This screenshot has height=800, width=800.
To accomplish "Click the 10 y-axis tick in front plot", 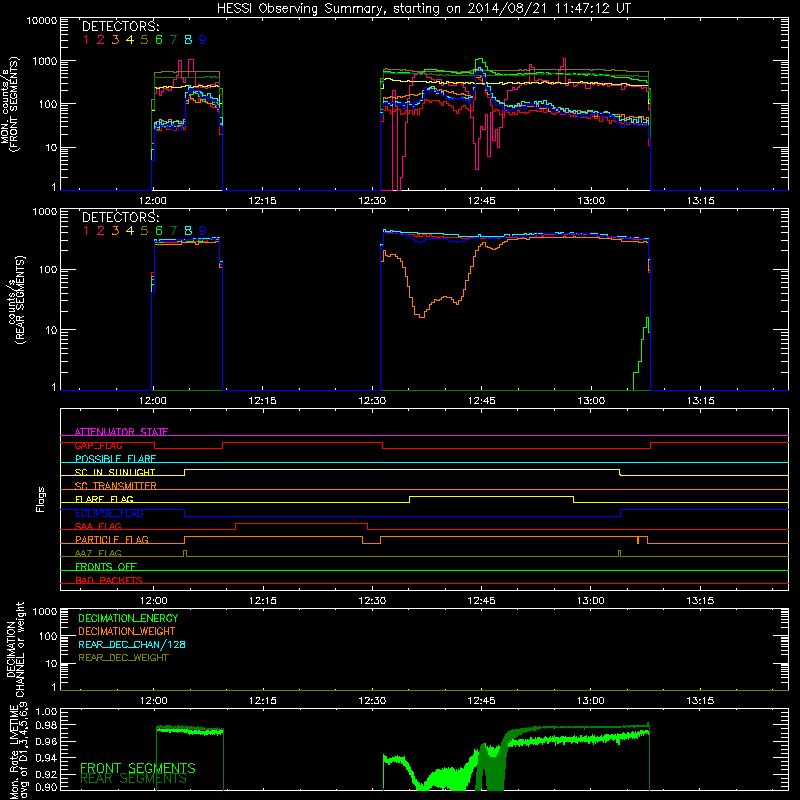I will coord(51,148).
